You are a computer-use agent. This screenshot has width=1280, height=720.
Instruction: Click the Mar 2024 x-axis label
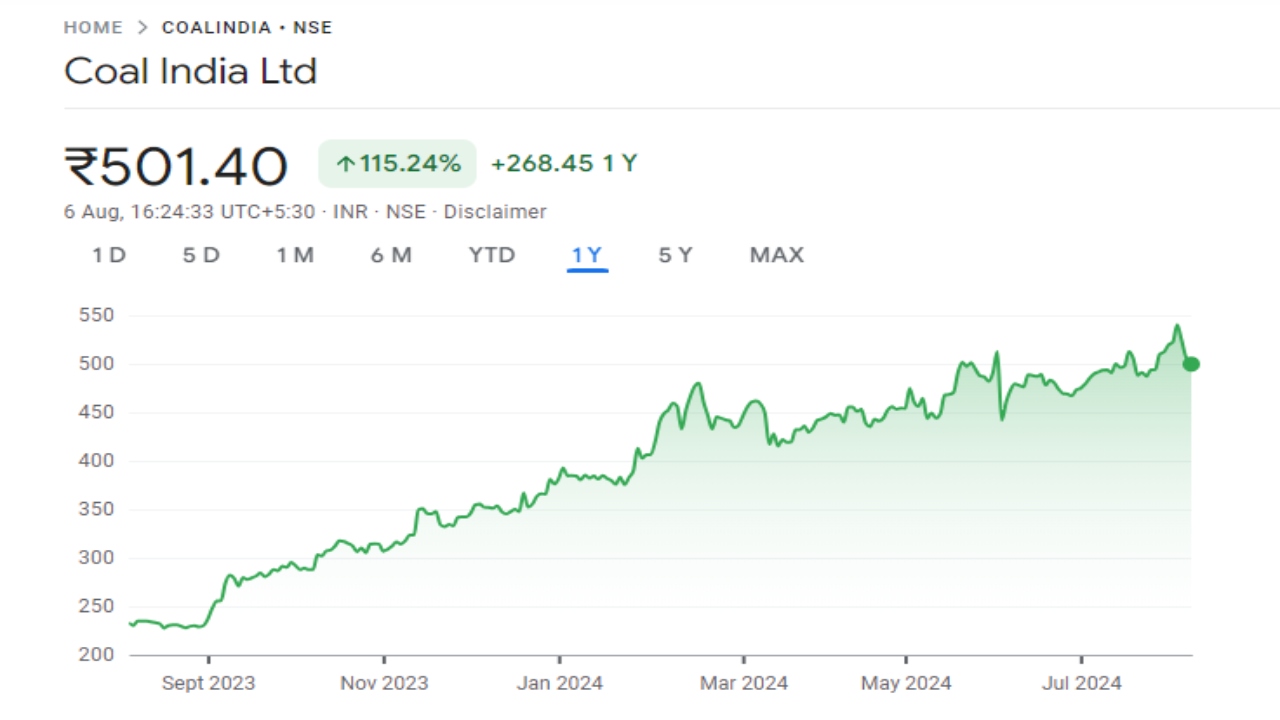[743, 684]
